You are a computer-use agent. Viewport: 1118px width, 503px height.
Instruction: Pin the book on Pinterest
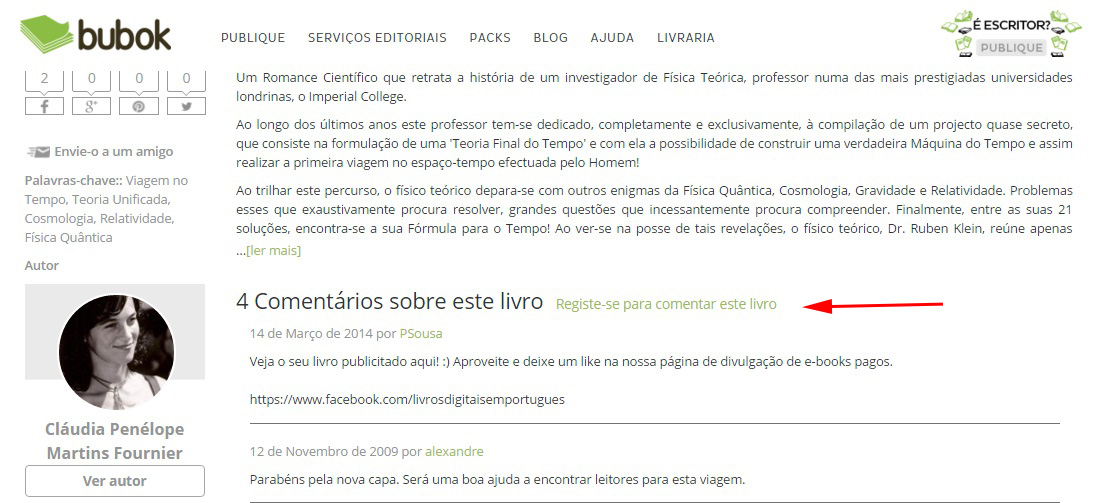pyautogui.click(x=138, y=106)
